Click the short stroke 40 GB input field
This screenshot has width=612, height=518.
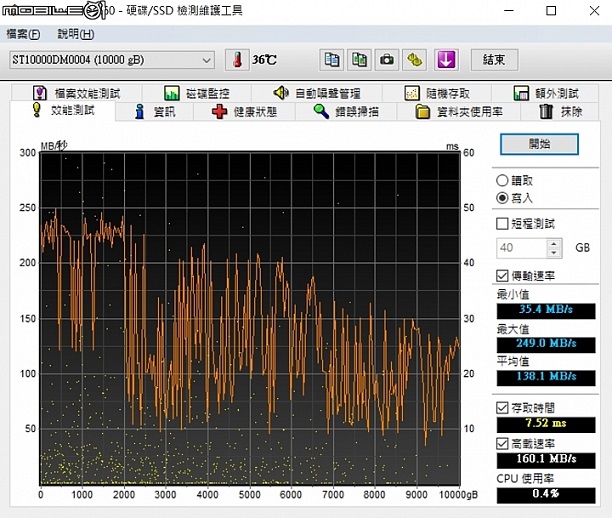[521, 248]
